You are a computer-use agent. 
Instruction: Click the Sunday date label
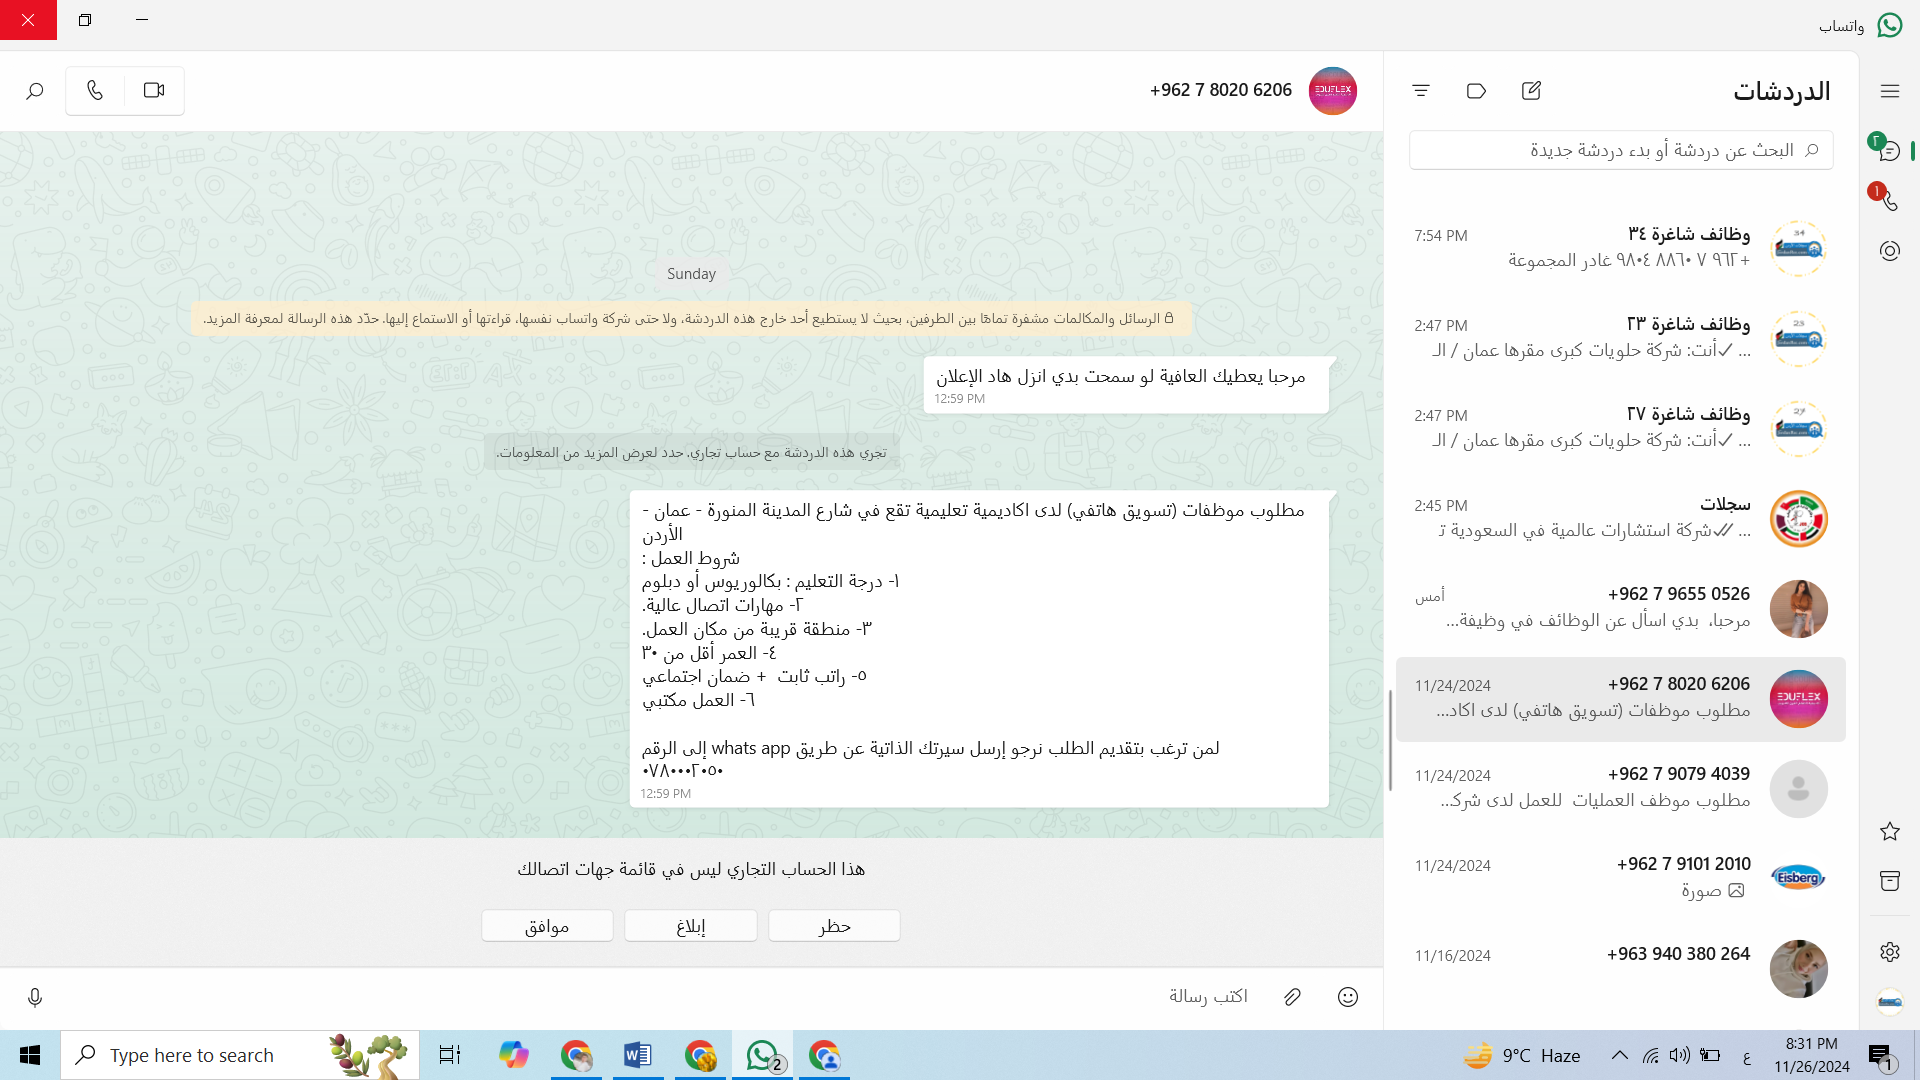pyautogui.click(x=691, y=274)
